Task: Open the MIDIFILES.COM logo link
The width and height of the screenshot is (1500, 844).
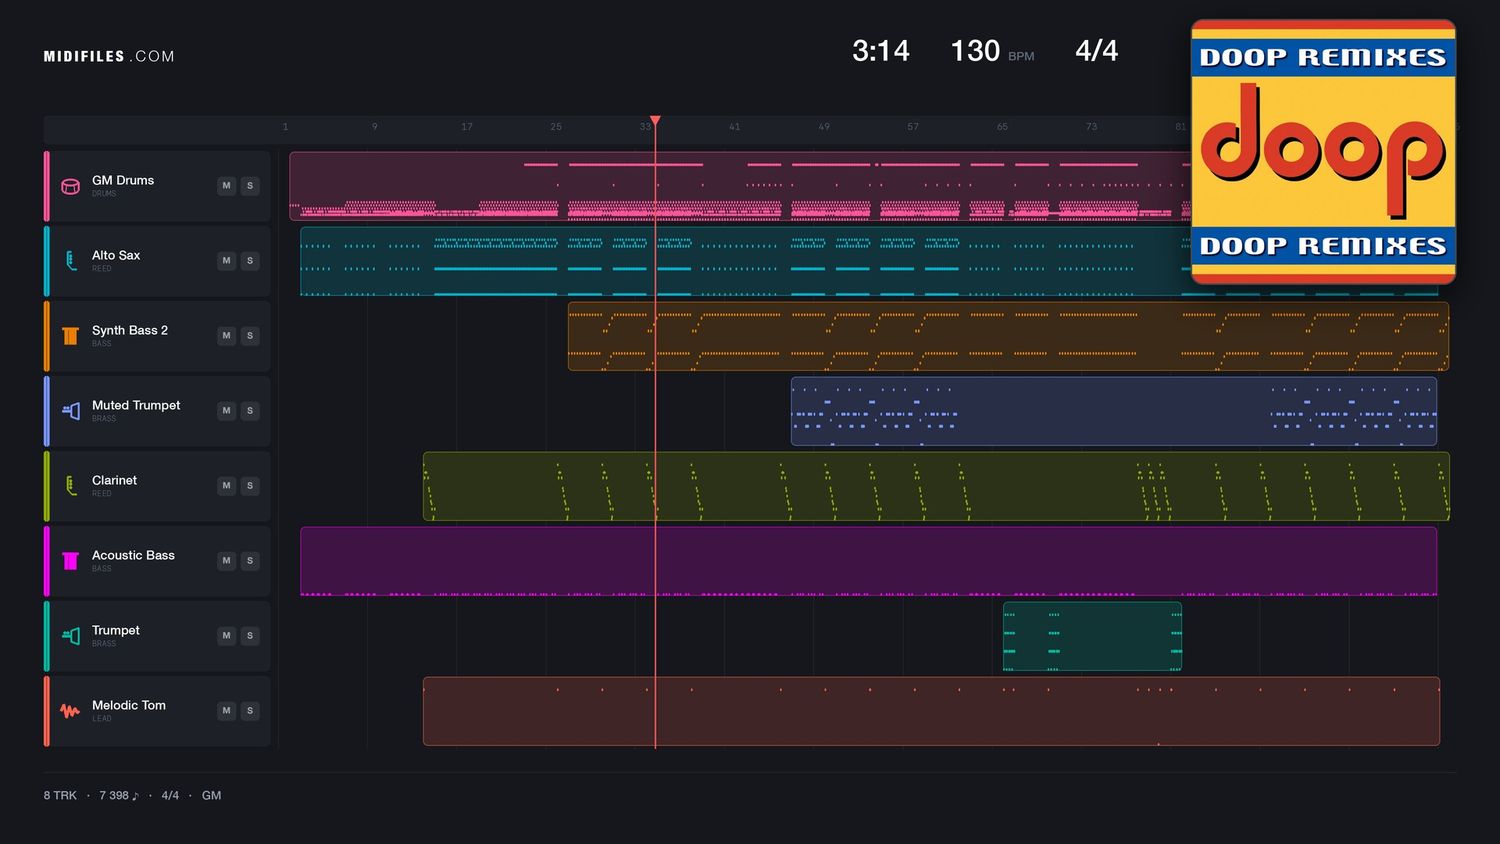Action: (109, 57)
